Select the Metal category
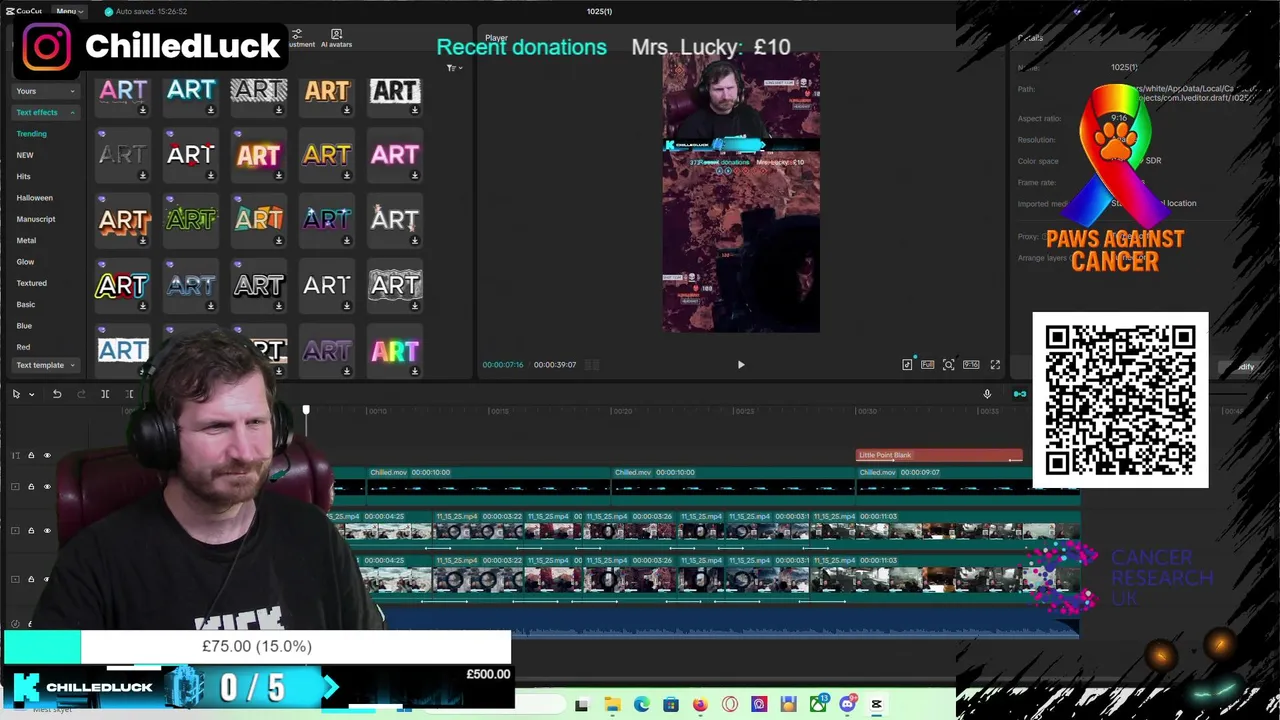The image size is (1280, 720). (x=26, y=240)
